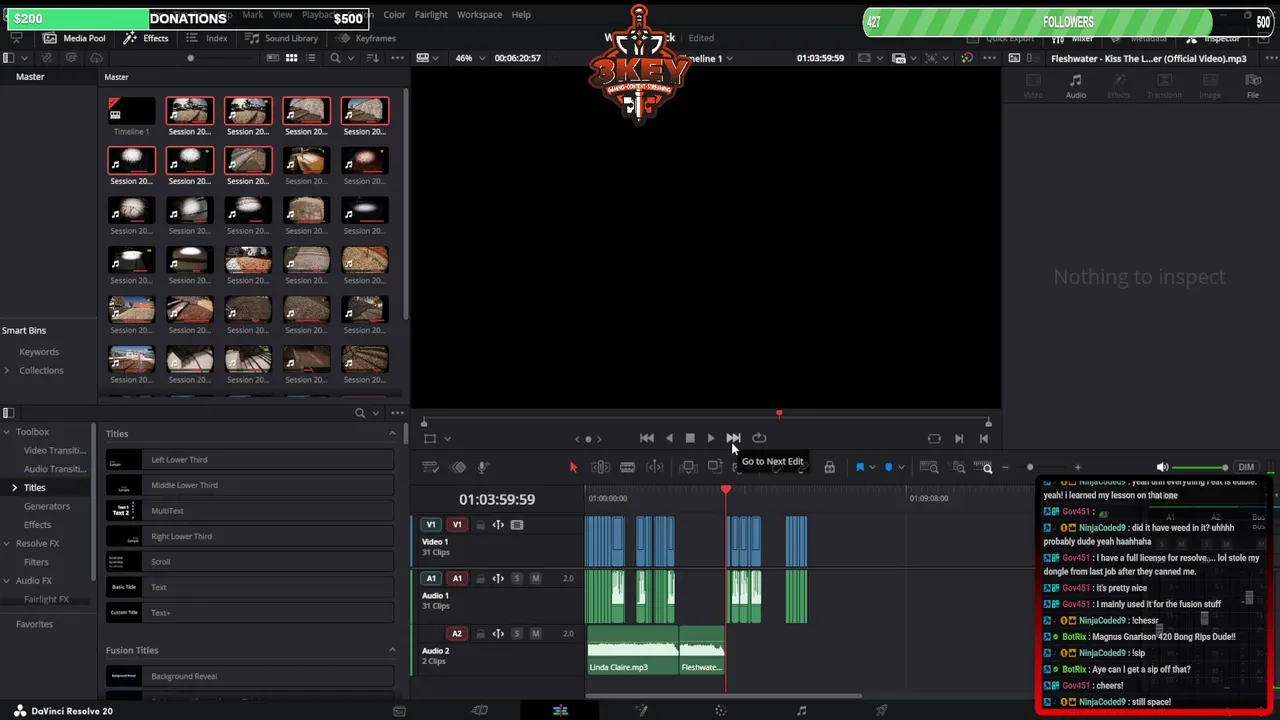Expand the Resolve FX tree
Viewport: 1280px width, 720px height.
[x=6, y=543]
